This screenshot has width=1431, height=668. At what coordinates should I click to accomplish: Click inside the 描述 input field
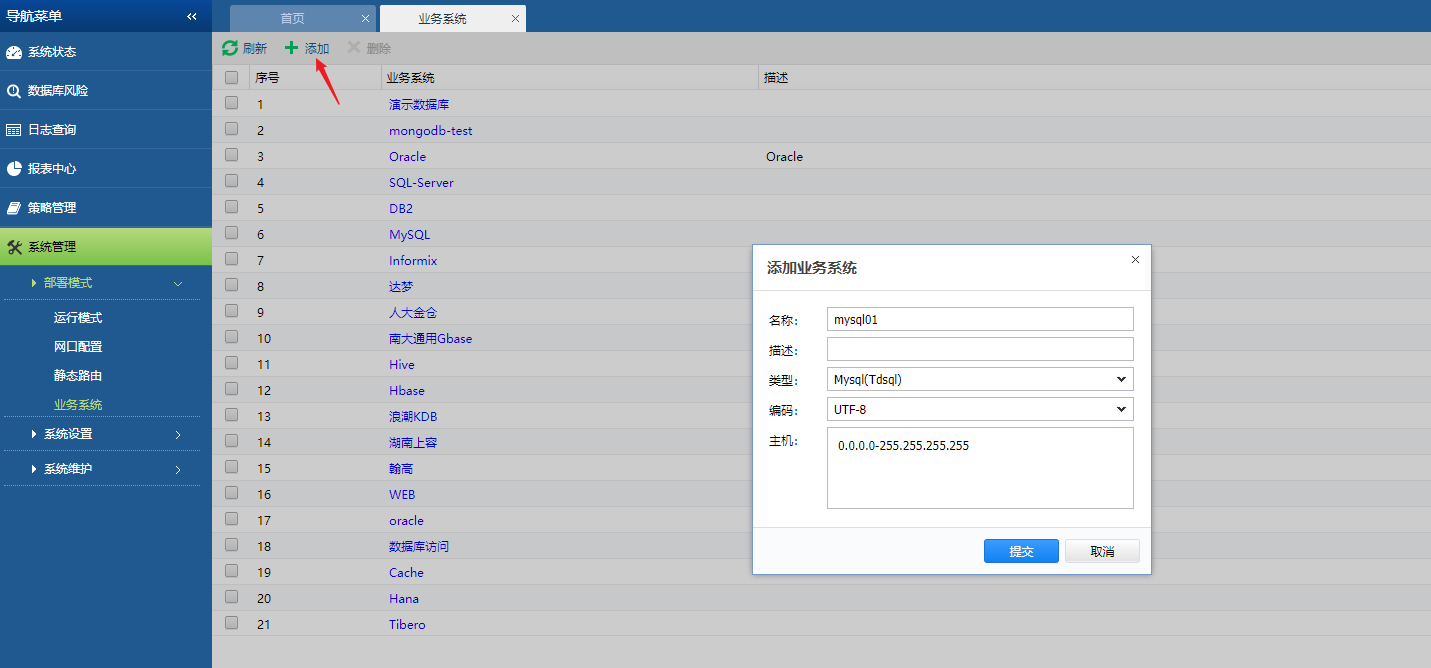(x=979, y=349)
